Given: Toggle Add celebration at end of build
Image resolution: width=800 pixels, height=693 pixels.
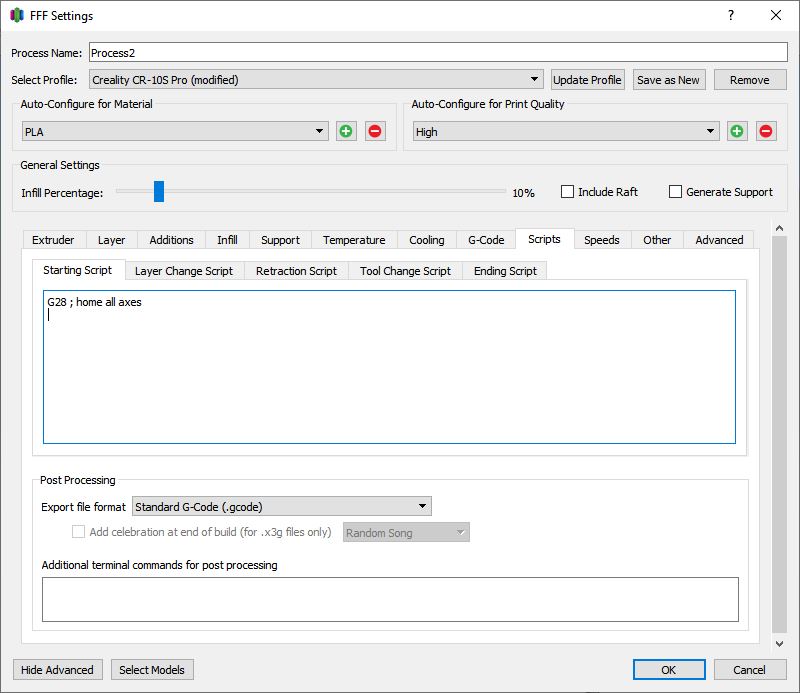Looking at the screenshot, I should coord(78,532).
